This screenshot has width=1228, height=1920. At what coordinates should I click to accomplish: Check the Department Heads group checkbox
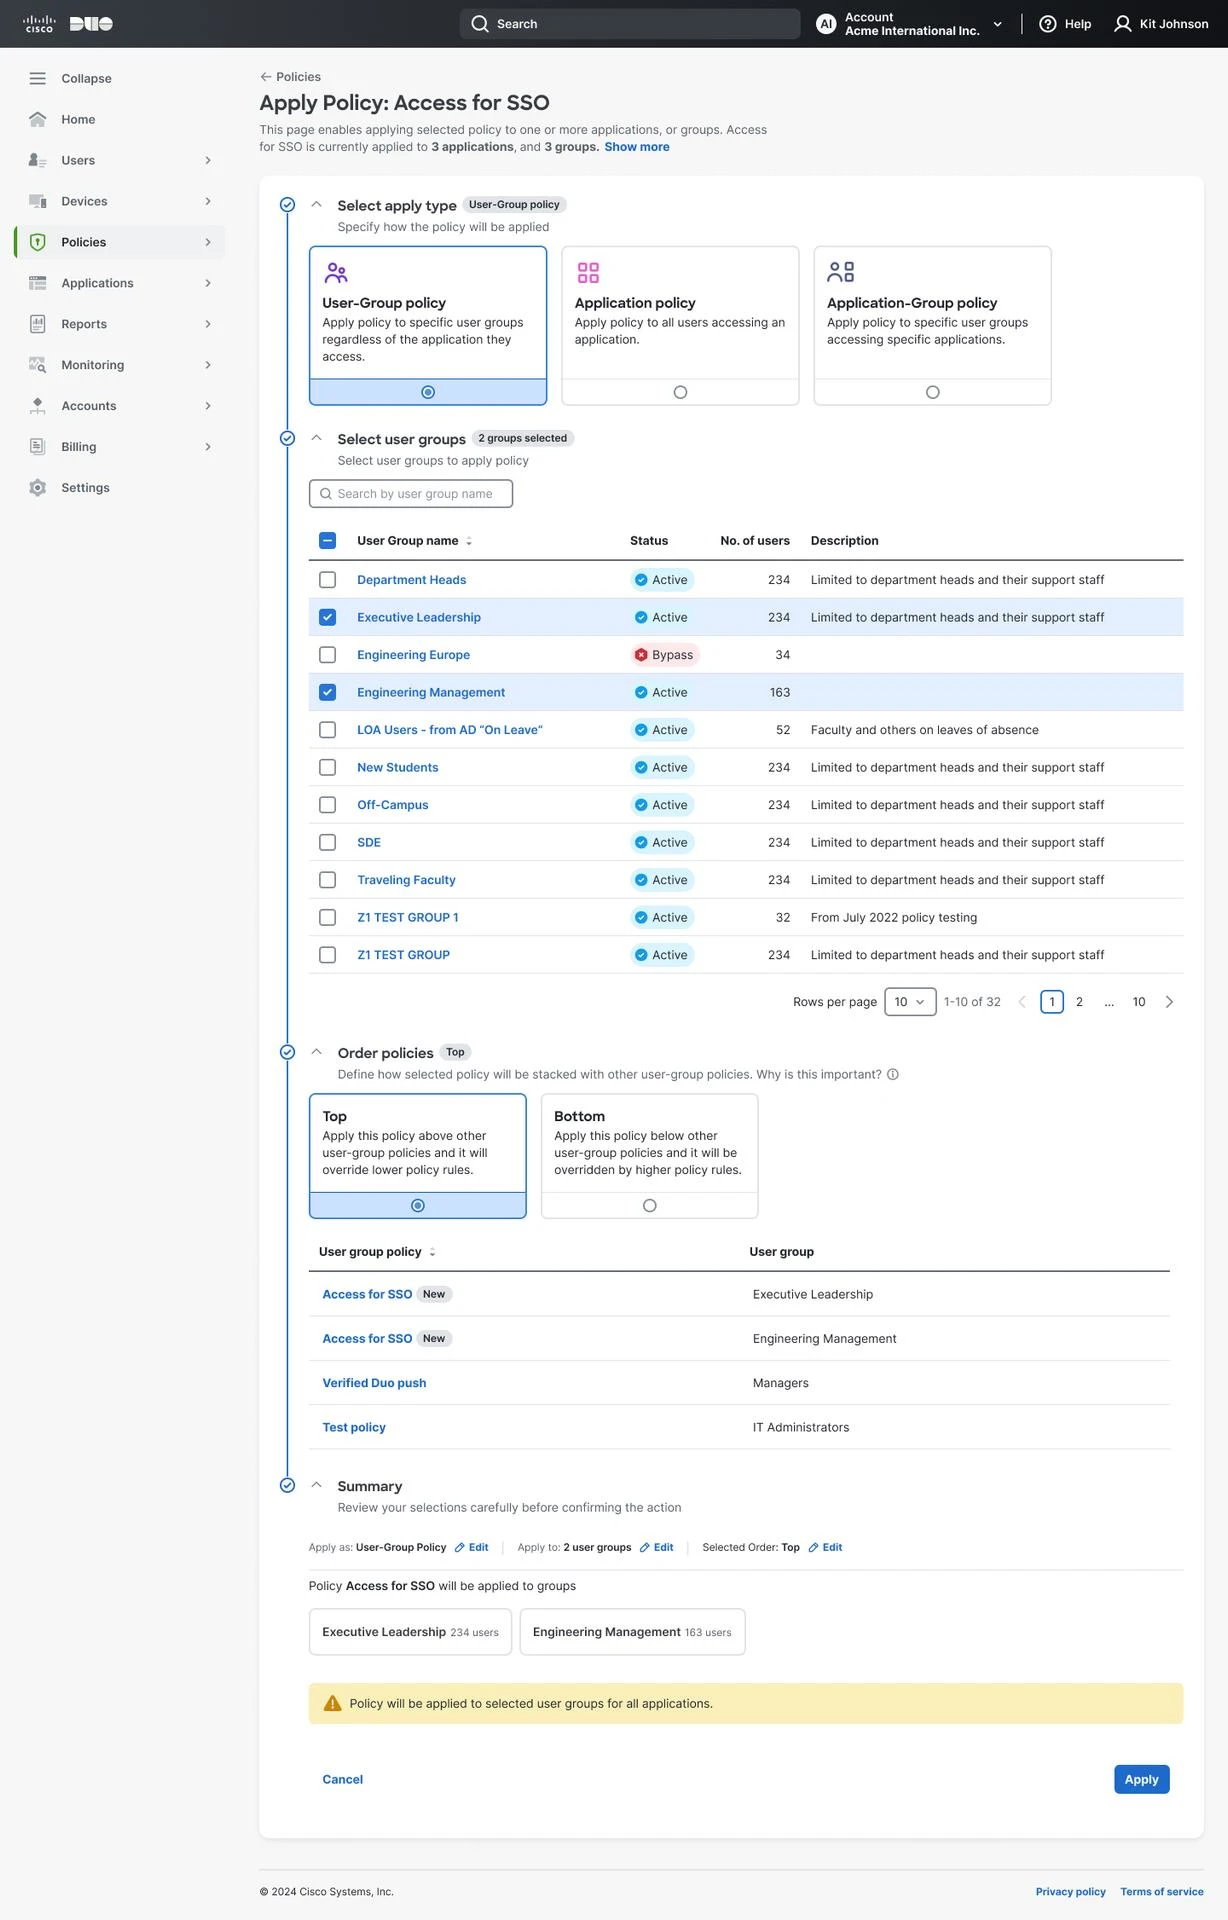coord(327,580)
